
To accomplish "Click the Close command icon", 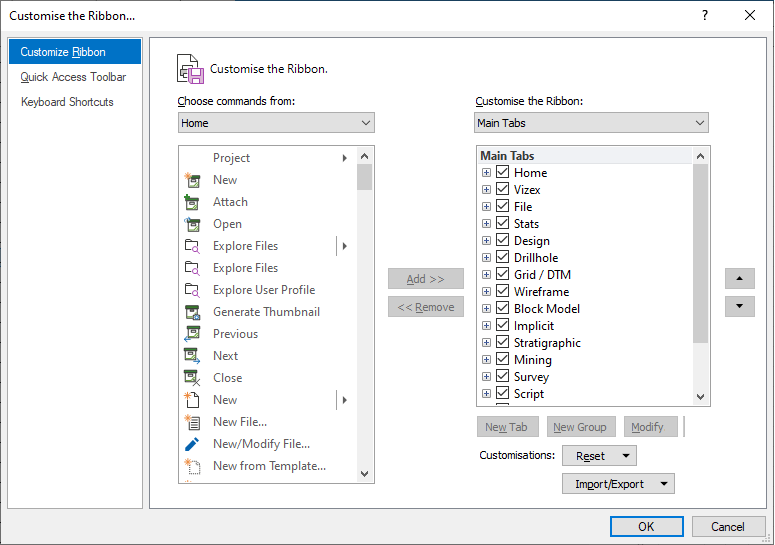I will (x=193, y=378).
